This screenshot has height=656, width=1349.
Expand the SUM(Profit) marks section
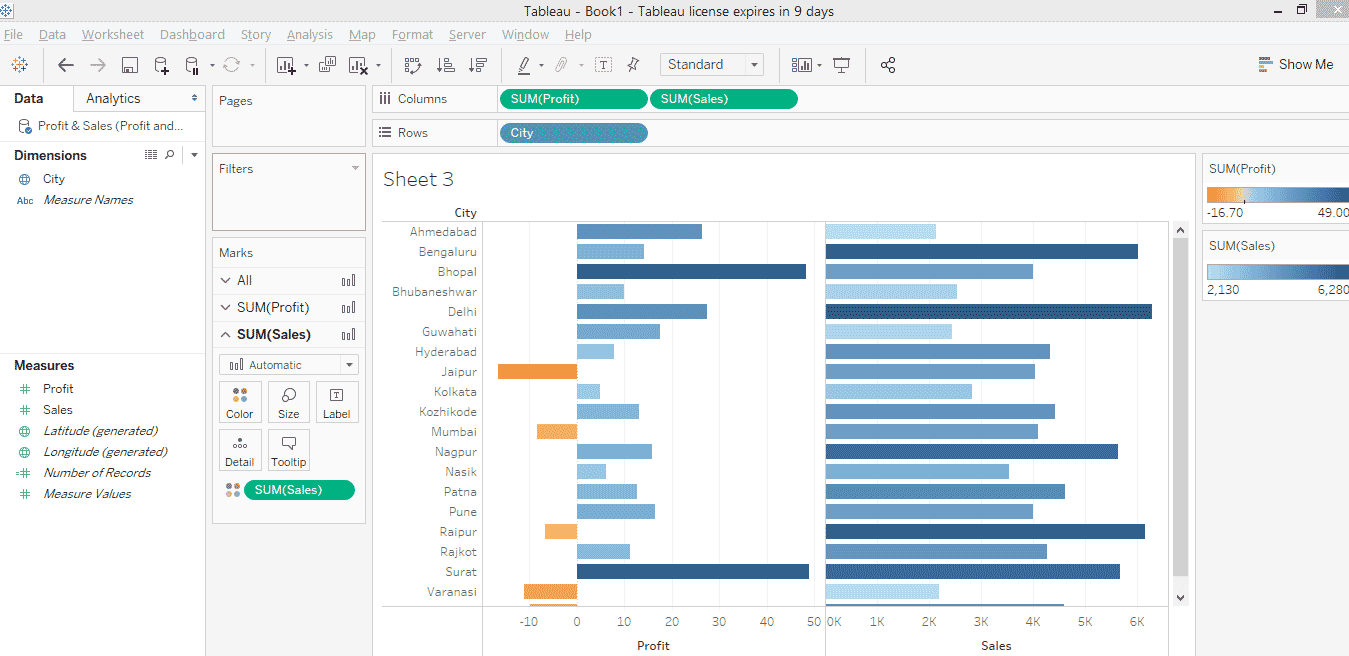(226, 307)
